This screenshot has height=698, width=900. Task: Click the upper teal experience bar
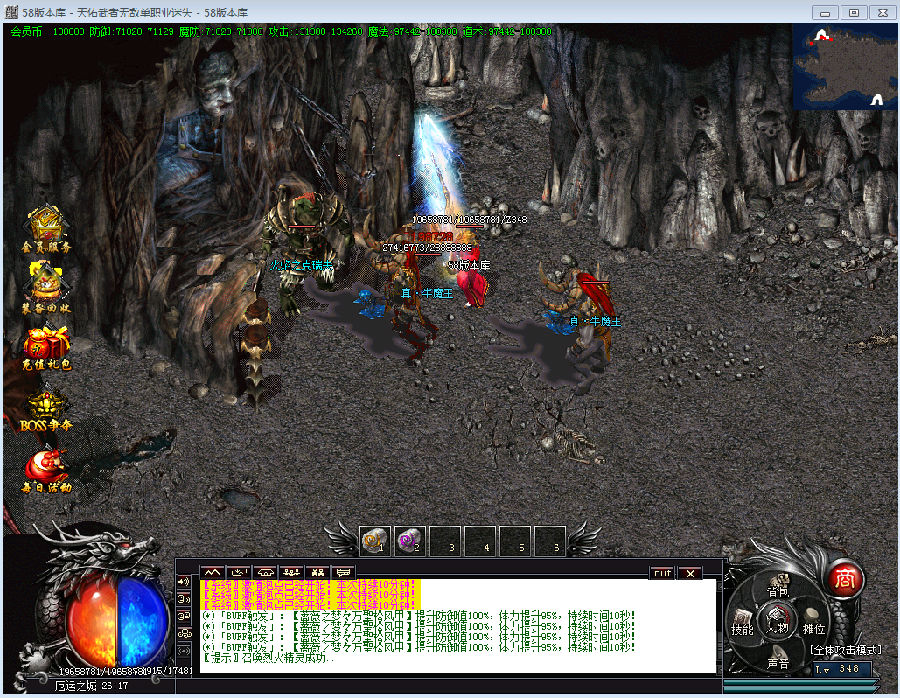pyautogui.click(x=800, y=683)
